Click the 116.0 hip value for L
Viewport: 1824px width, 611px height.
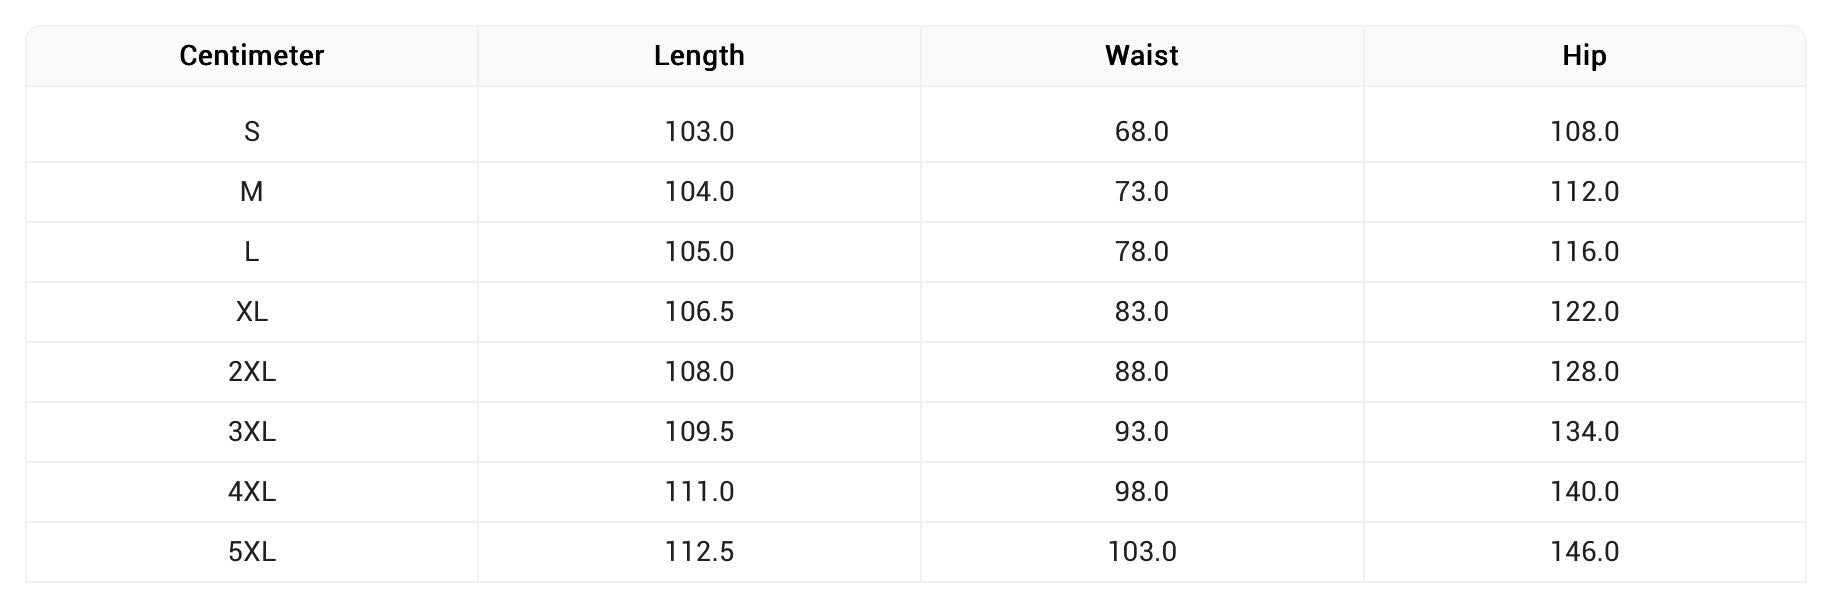[1584, 252]
